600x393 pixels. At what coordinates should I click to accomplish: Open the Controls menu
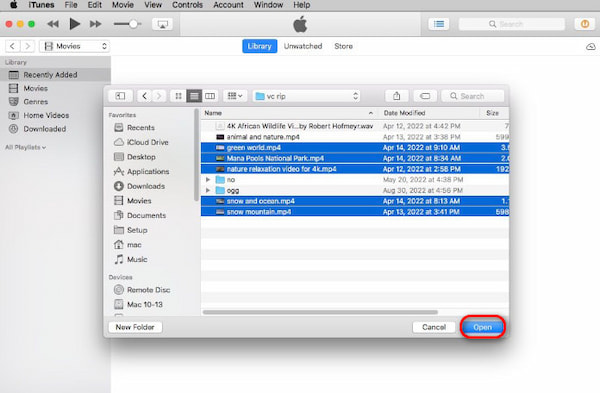187,5
